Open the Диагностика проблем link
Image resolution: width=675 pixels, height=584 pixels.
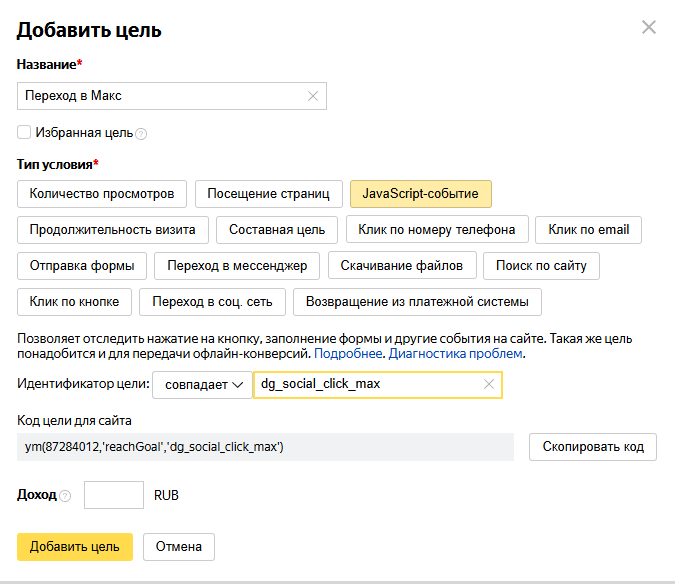[x=455, y=354]
